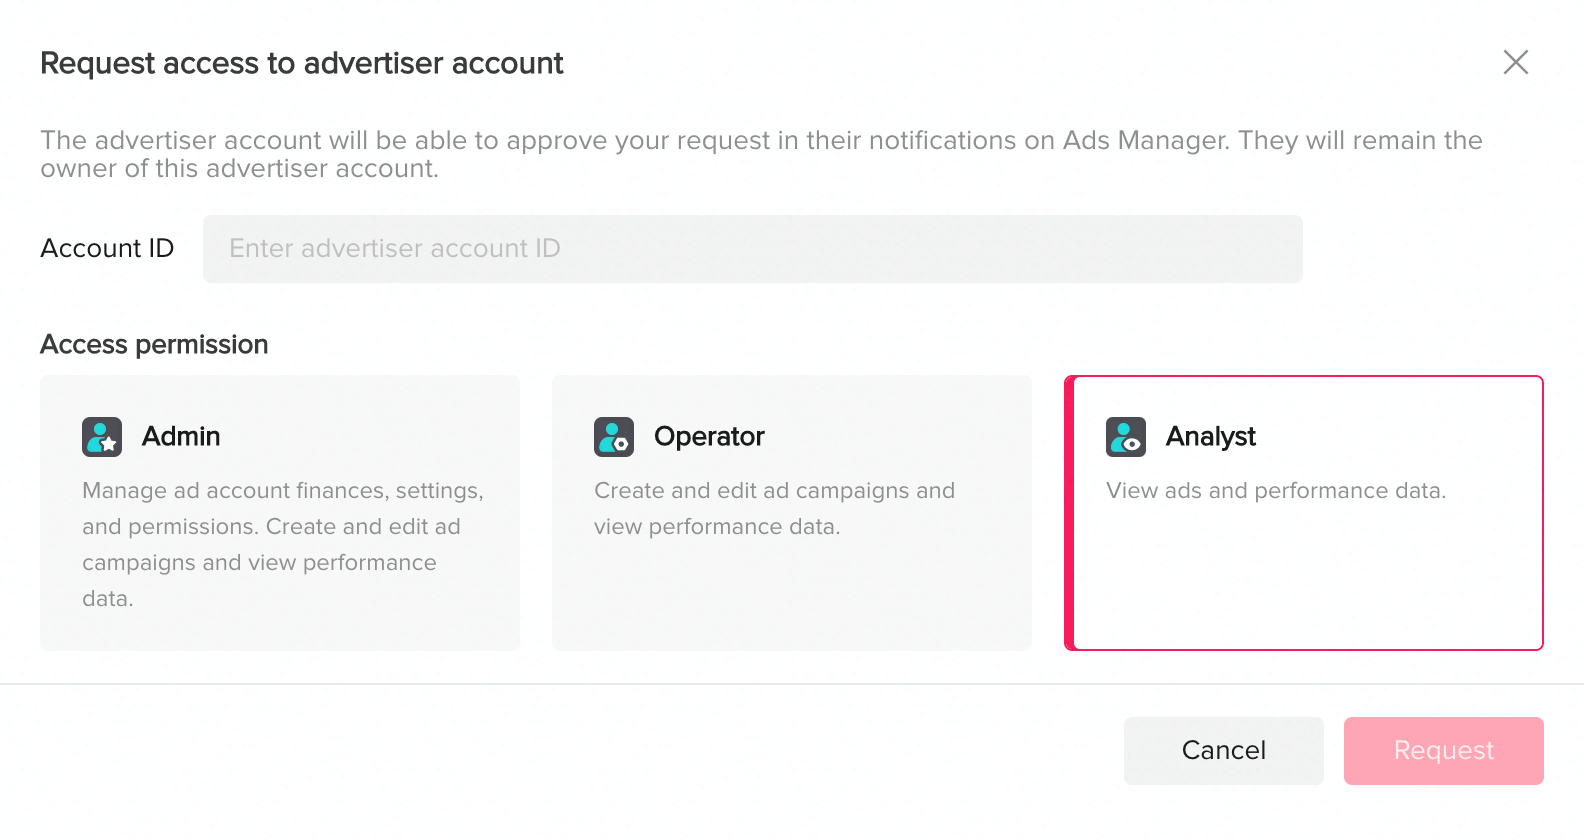
Task: Focus the advertiser account ID field
Action: pyautogui.click(x=753, y=249)
